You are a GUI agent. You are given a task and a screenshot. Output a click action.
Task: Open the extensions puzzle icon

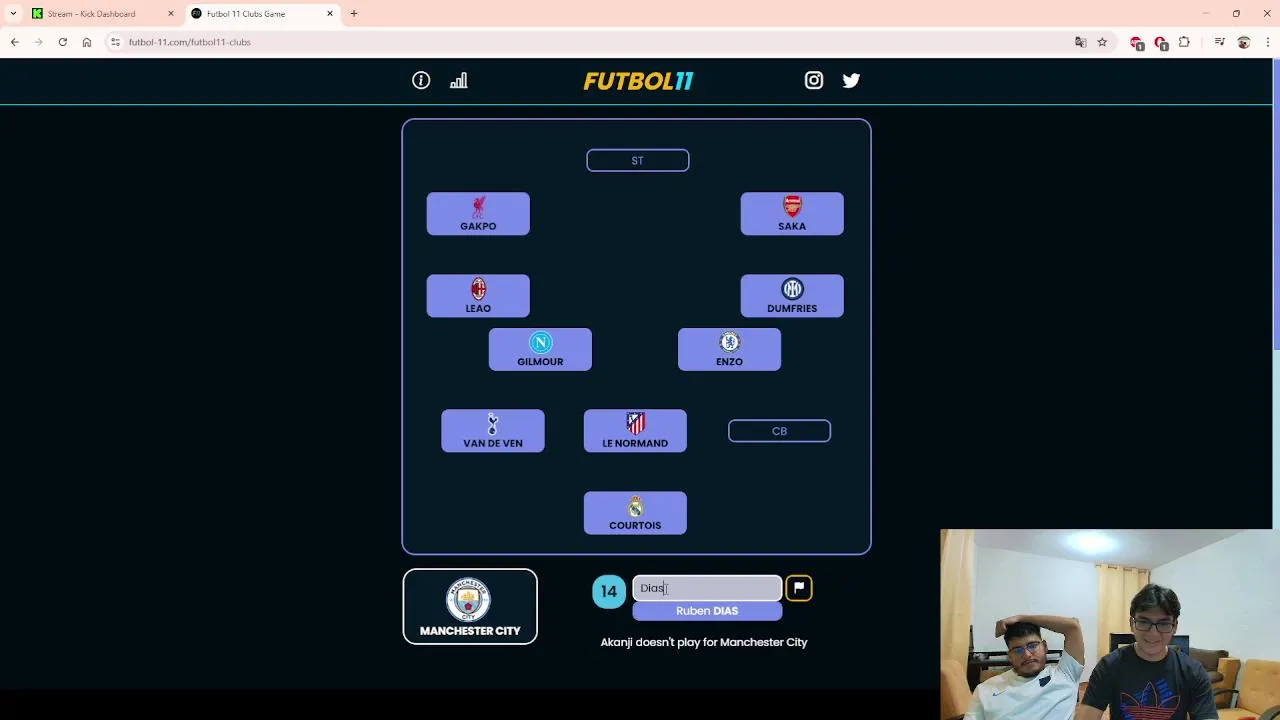1185,42
